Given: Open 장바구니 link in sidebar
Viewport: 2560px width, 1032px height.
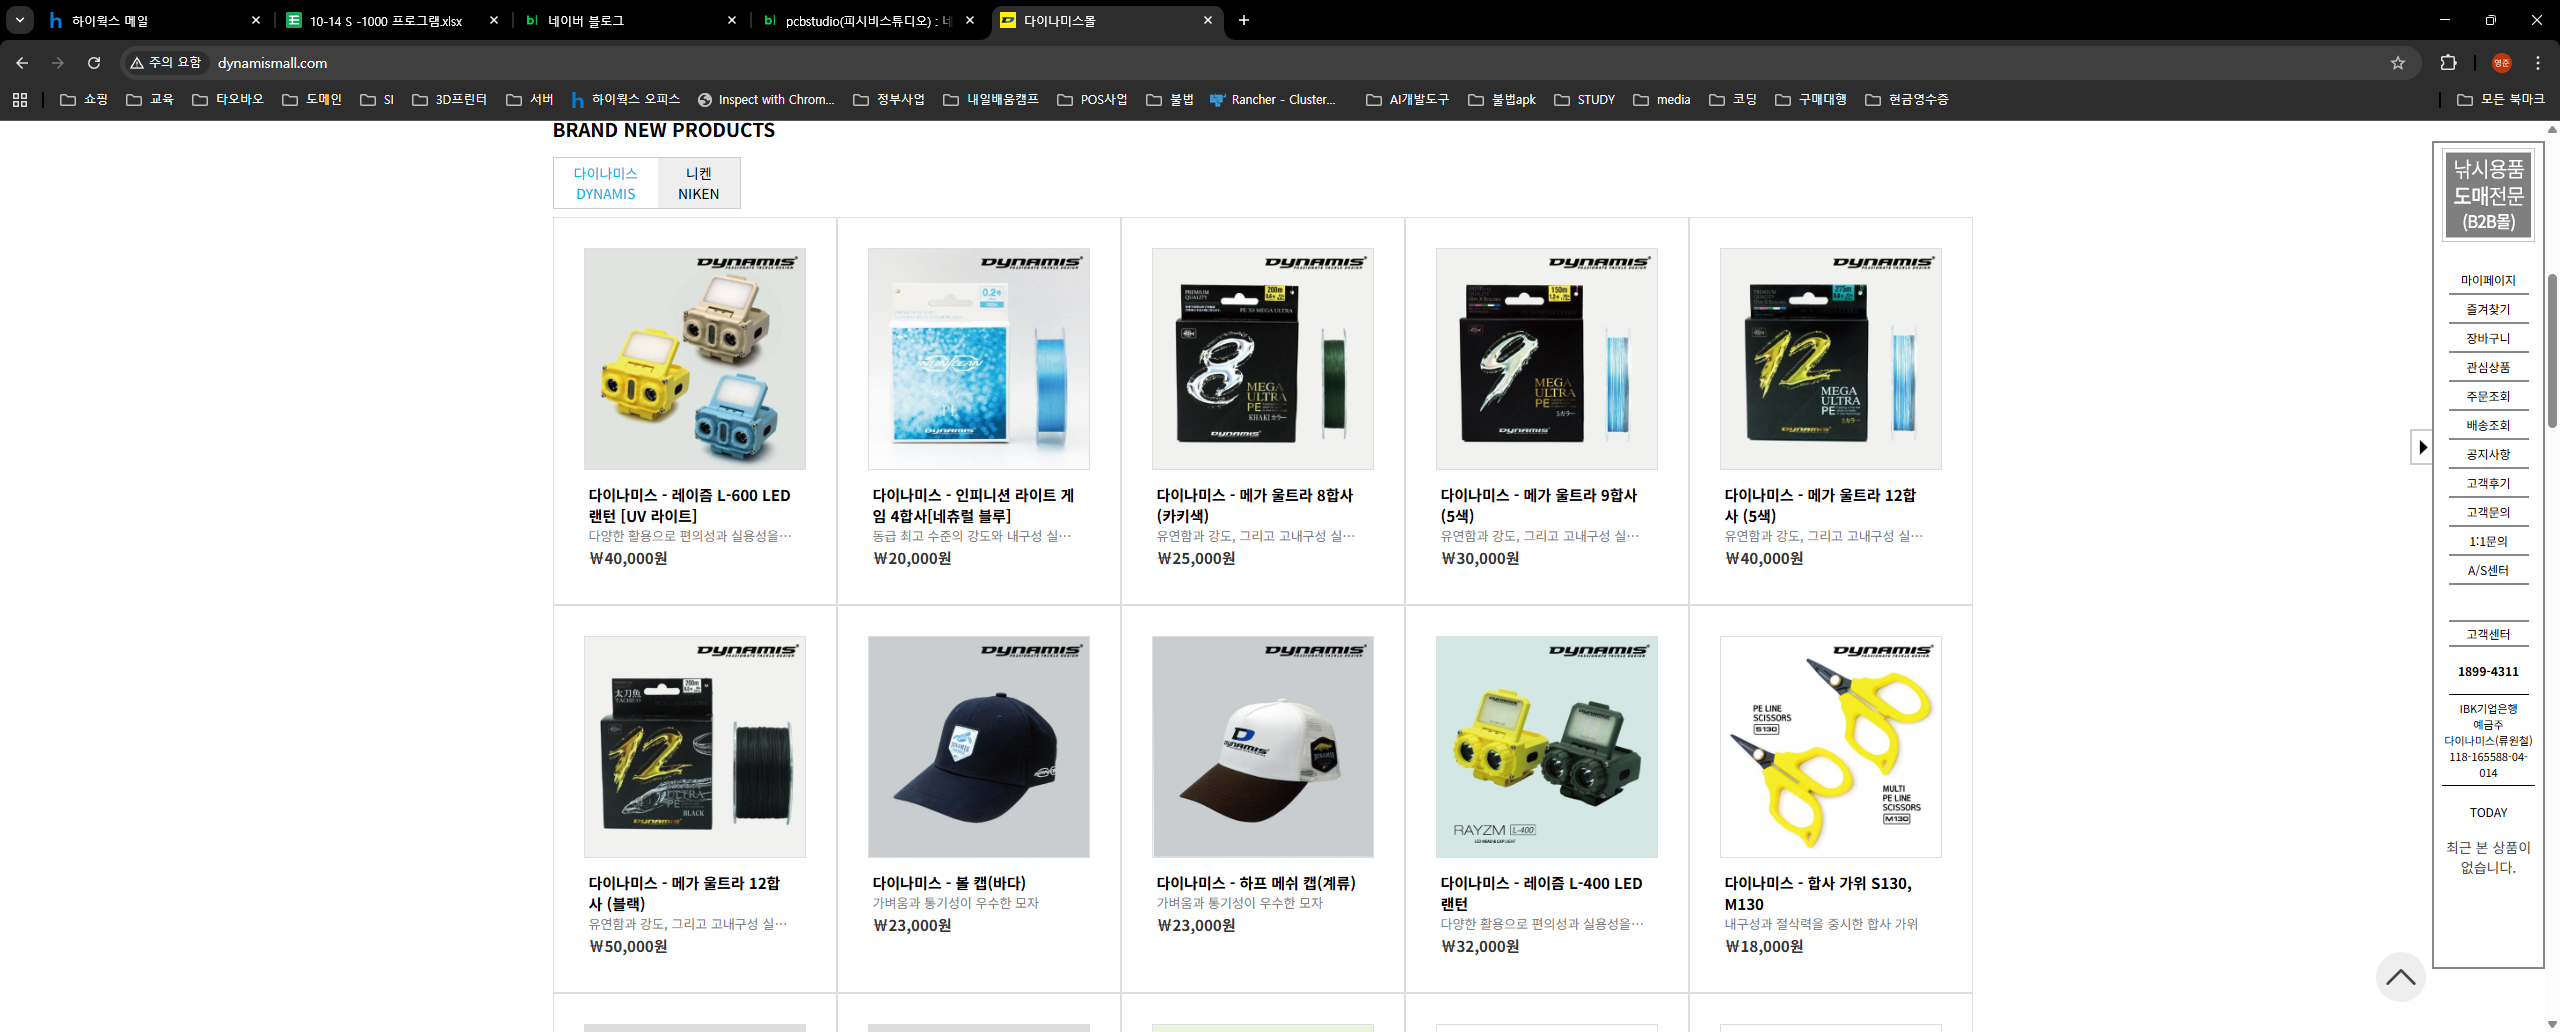Looking at the screenshot, I should coord(2487,339).
